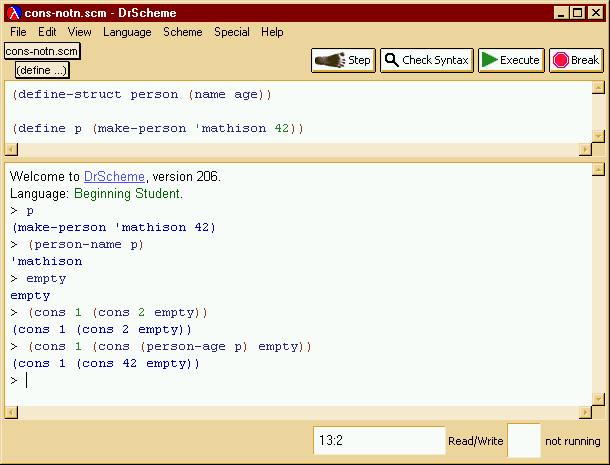610x465 pixels.
Task: Minimize the DrScheme window
Action: pos(561,13)
